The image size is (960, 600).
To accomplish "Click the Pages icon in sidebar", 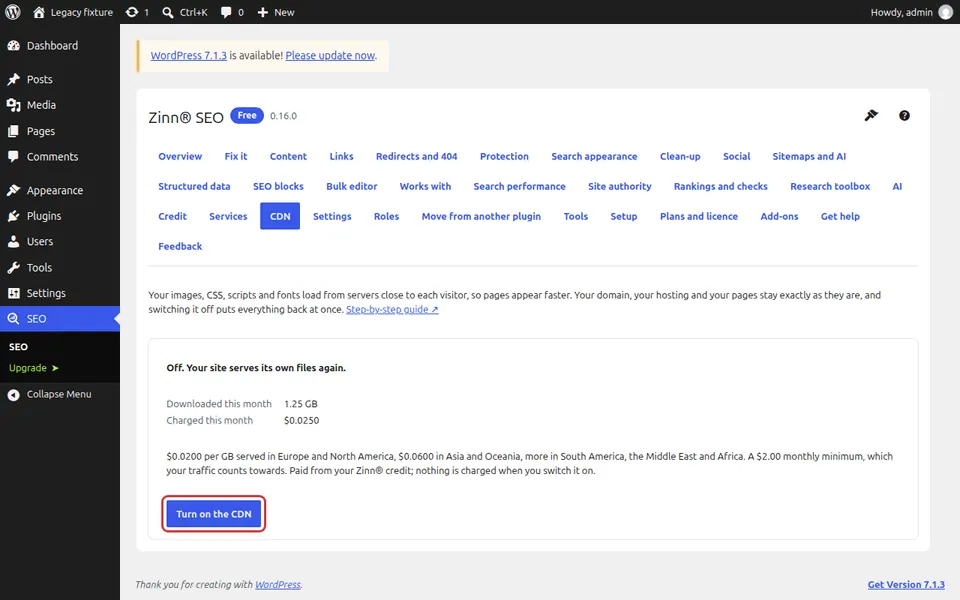I will (13, 131).
